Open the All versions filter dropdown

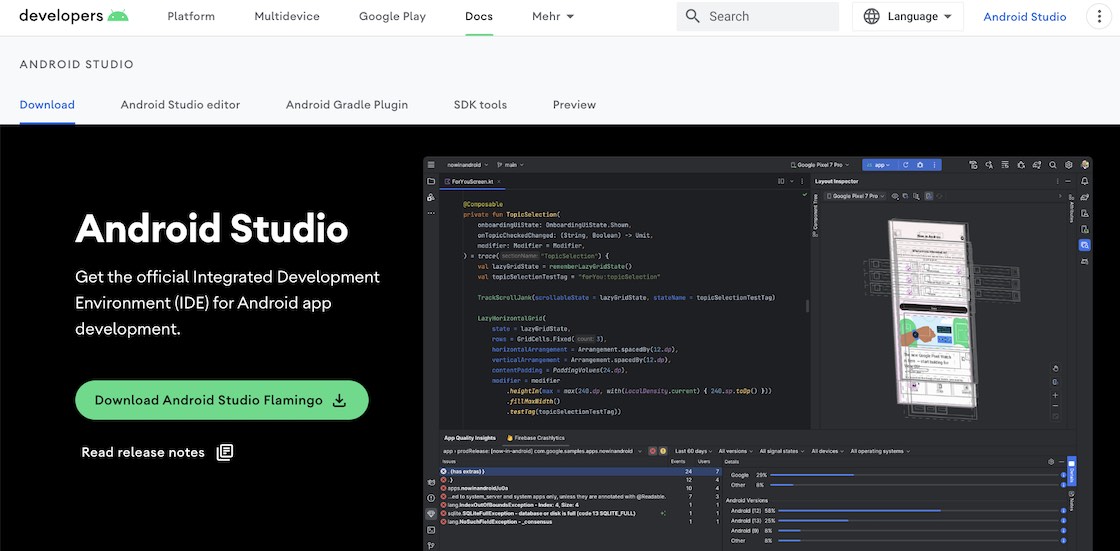coord(736,451)
